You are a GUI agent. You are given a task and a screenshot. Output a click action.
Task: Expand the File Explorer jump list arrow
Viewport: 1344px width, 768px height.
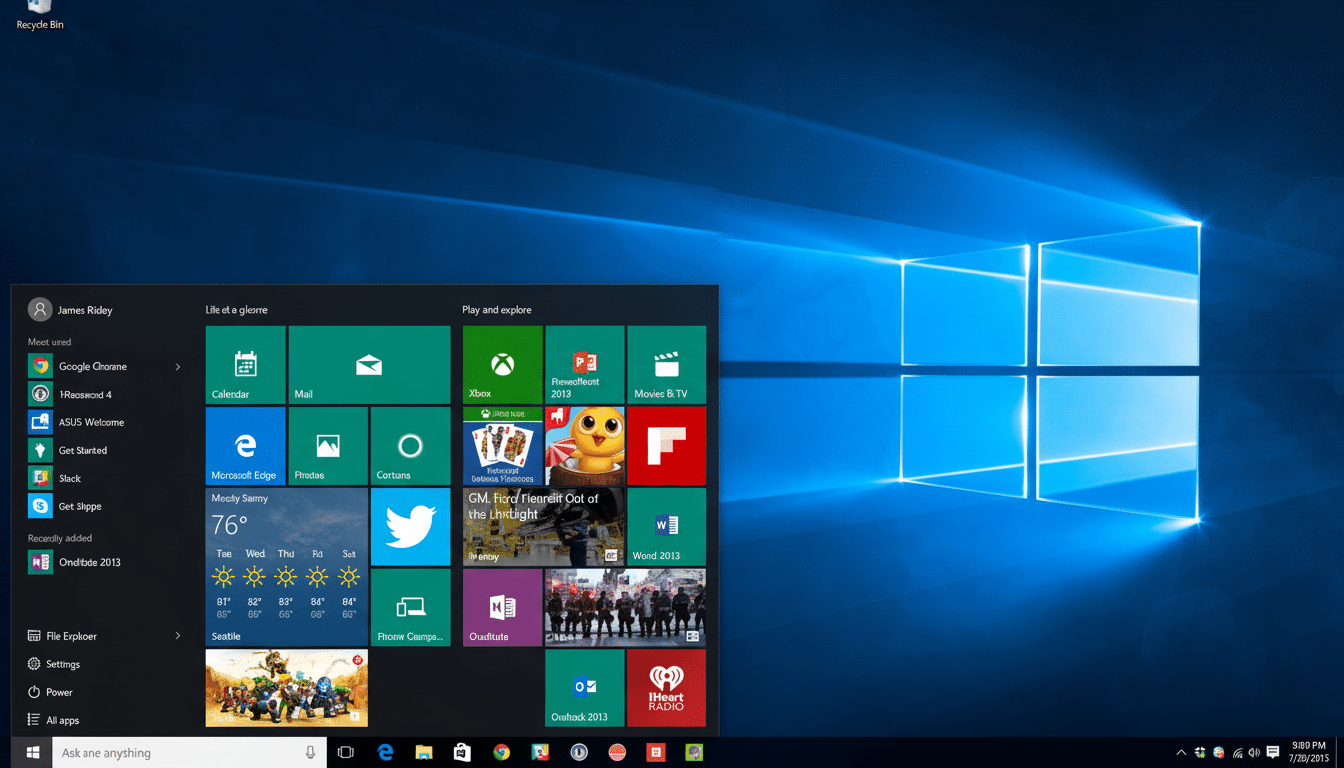[x=178, y=635]
